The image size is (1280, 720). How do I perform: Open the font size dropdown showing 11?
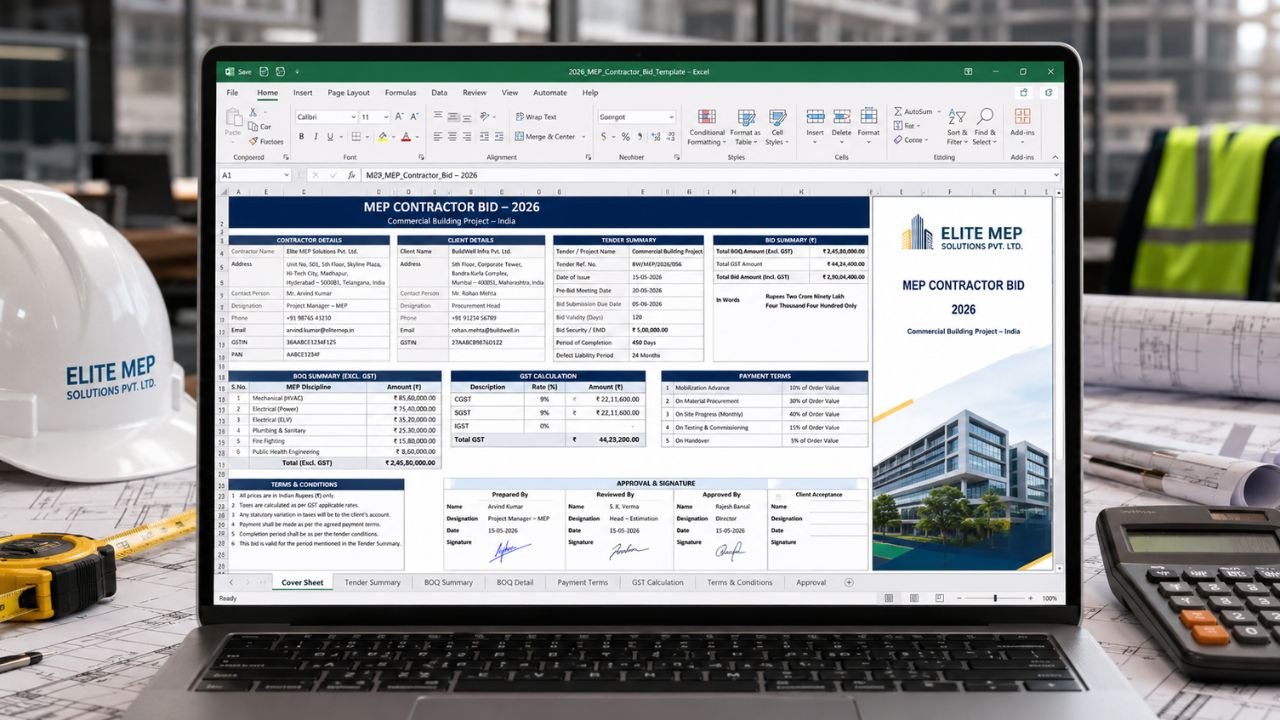pyautogui.click(x=386, y=117)
